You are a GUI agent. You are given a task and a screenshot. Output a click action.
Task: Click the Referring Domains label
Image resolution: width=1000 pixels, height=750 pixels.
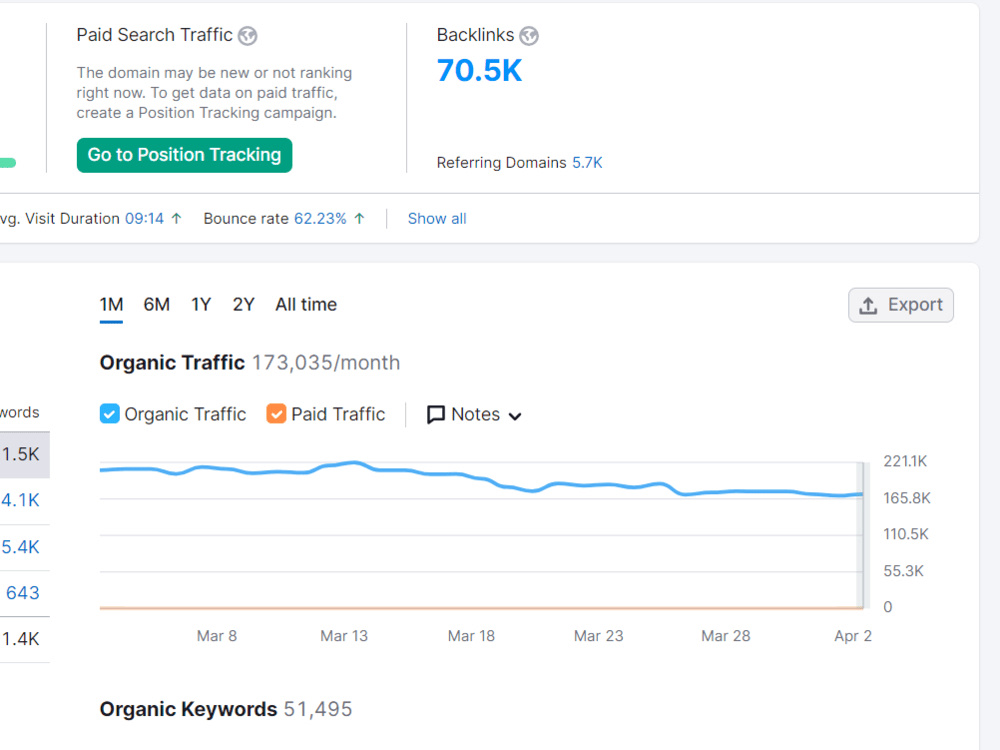tap(501, 163)
